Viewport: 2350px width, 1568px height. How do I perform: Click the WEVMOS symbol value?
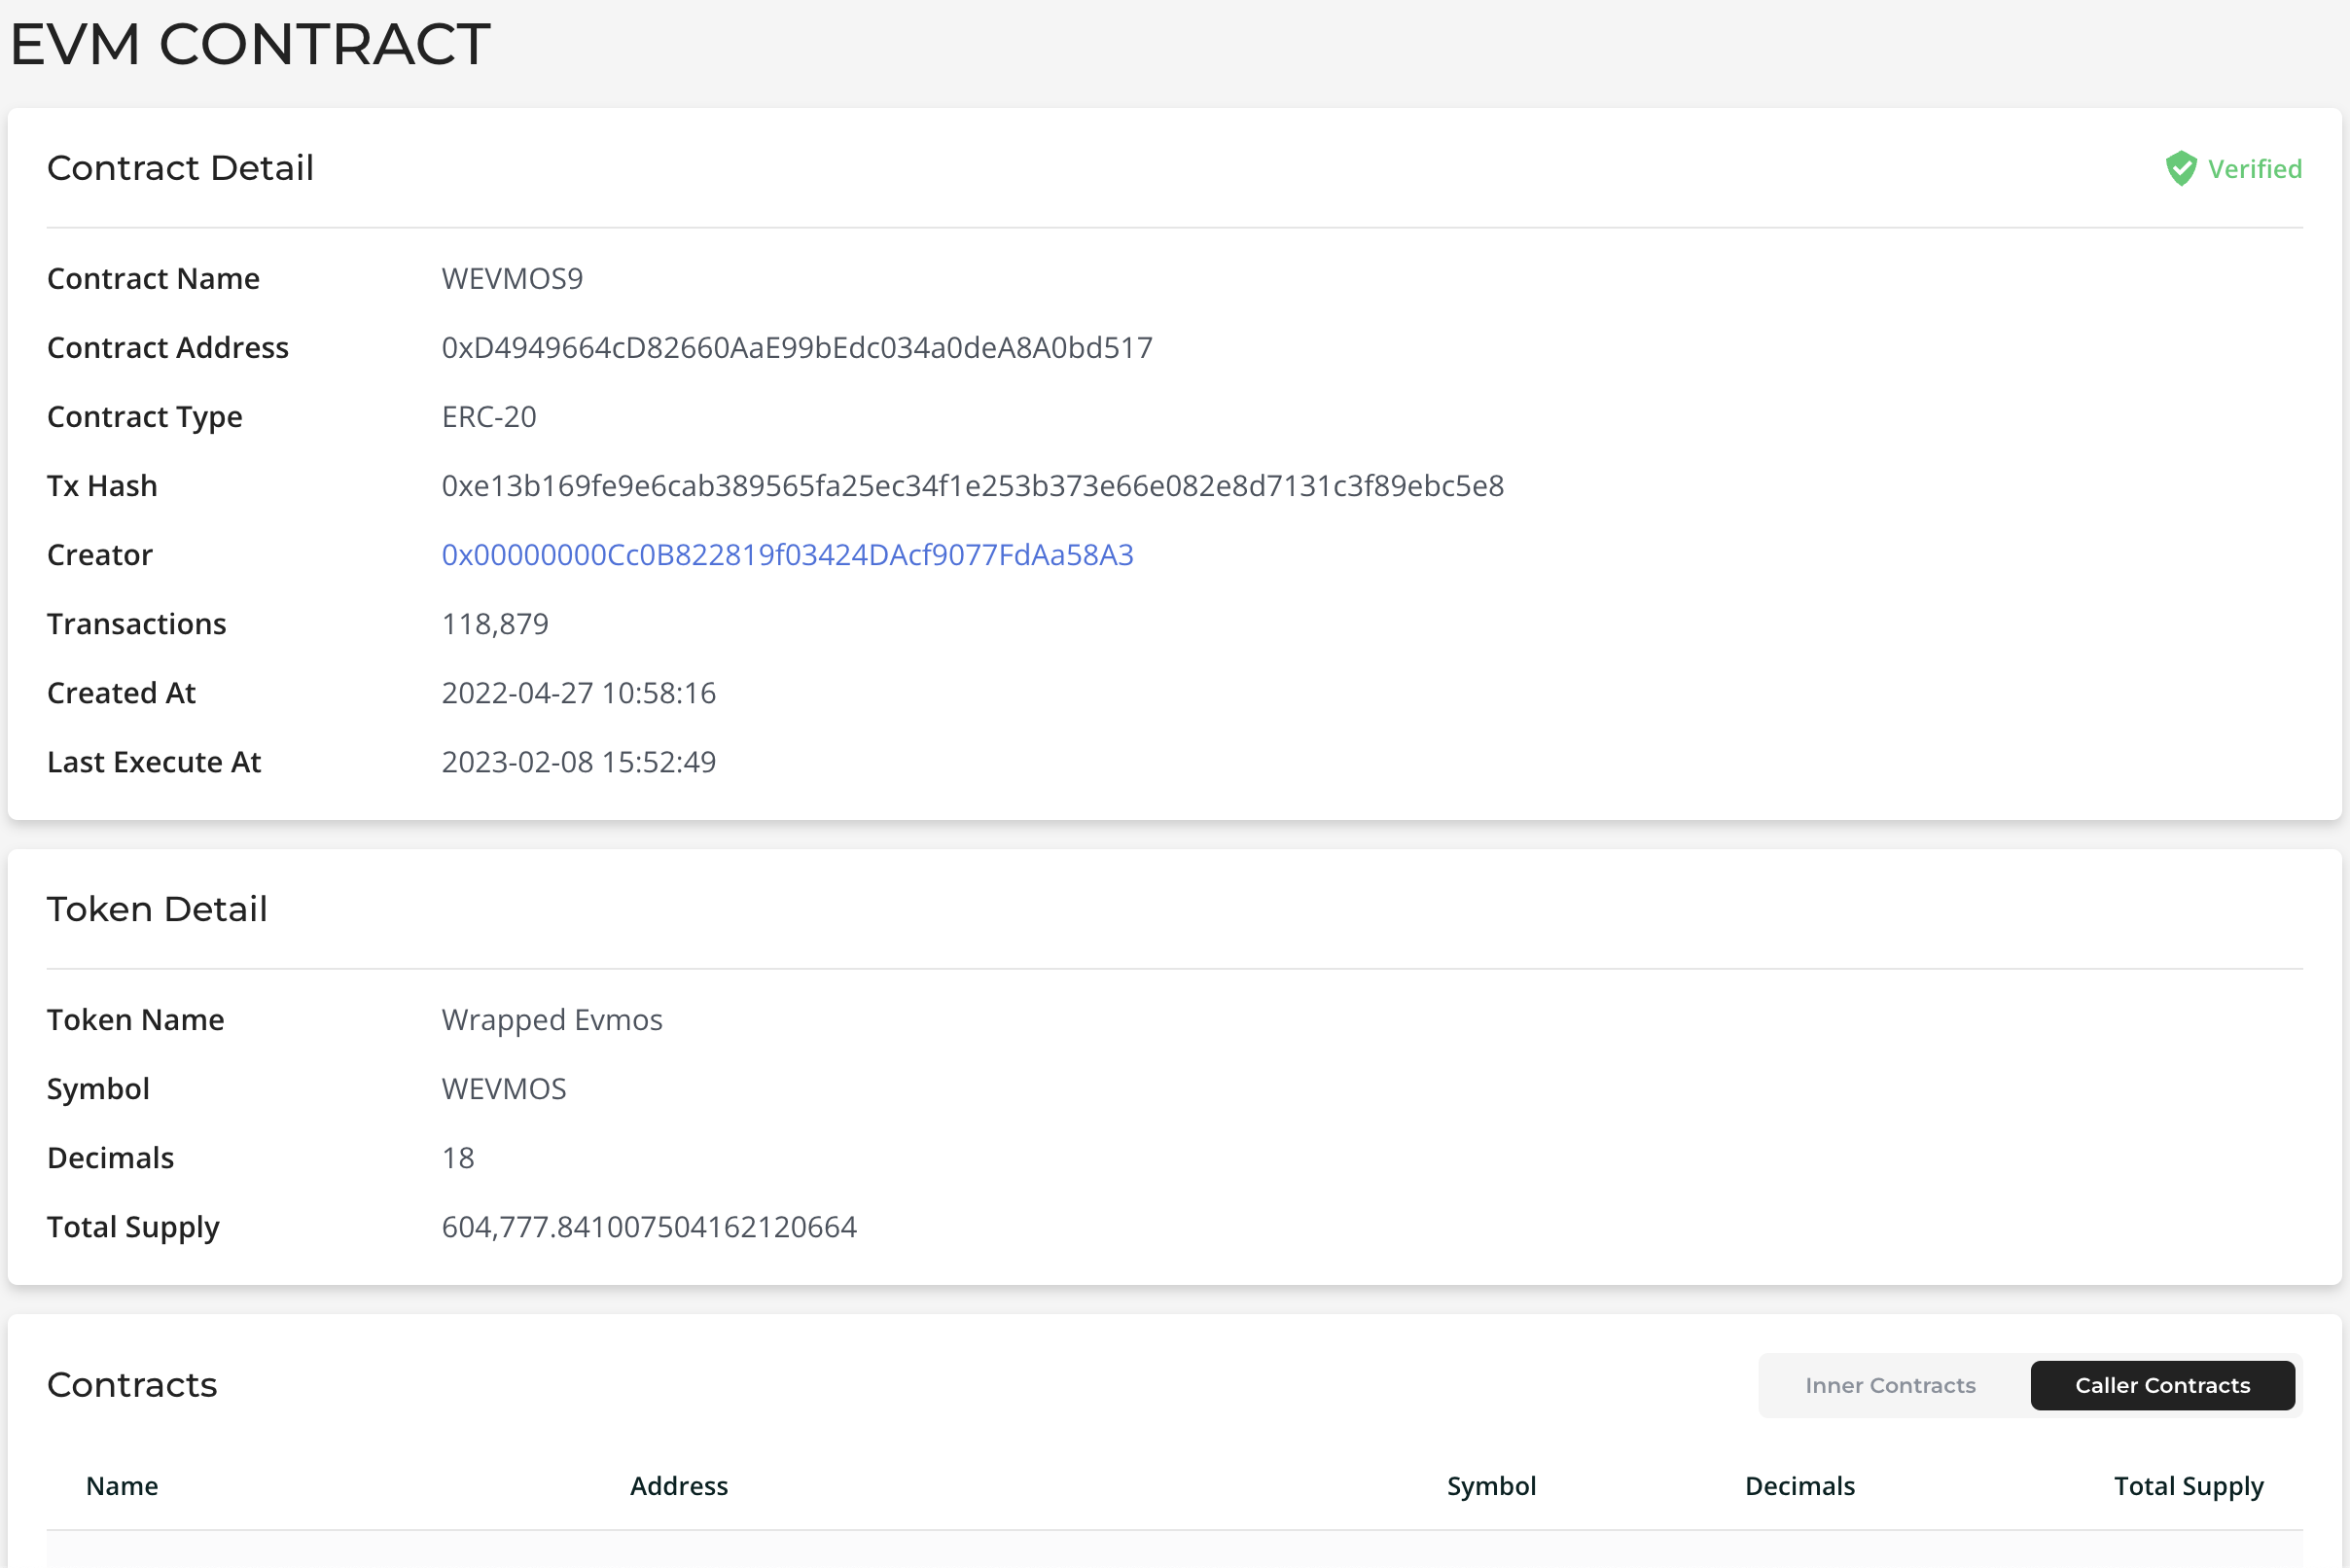pos(504,1088)
